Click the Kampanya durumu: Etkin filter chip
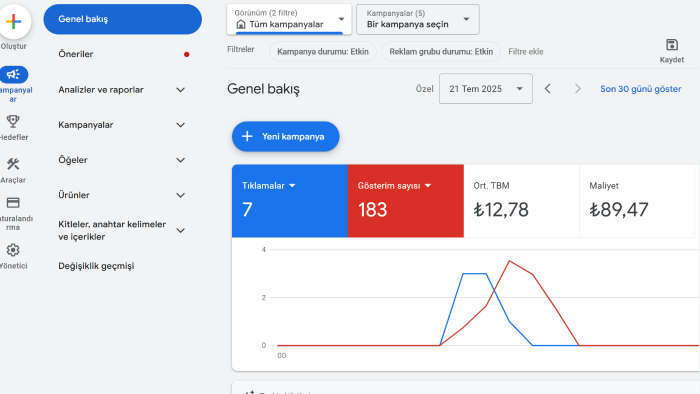The height and width of the screenshot is (394, 700). pos(323,52)
